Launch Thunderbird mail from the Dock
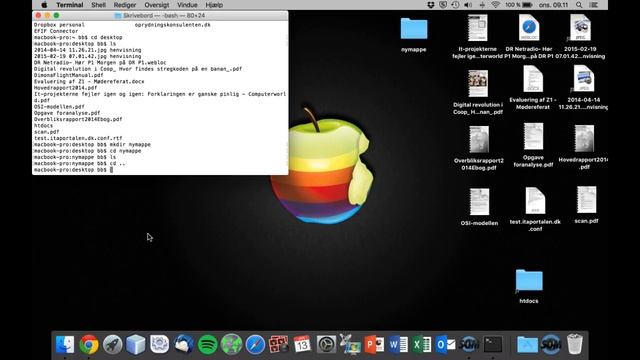 [183, 344]
